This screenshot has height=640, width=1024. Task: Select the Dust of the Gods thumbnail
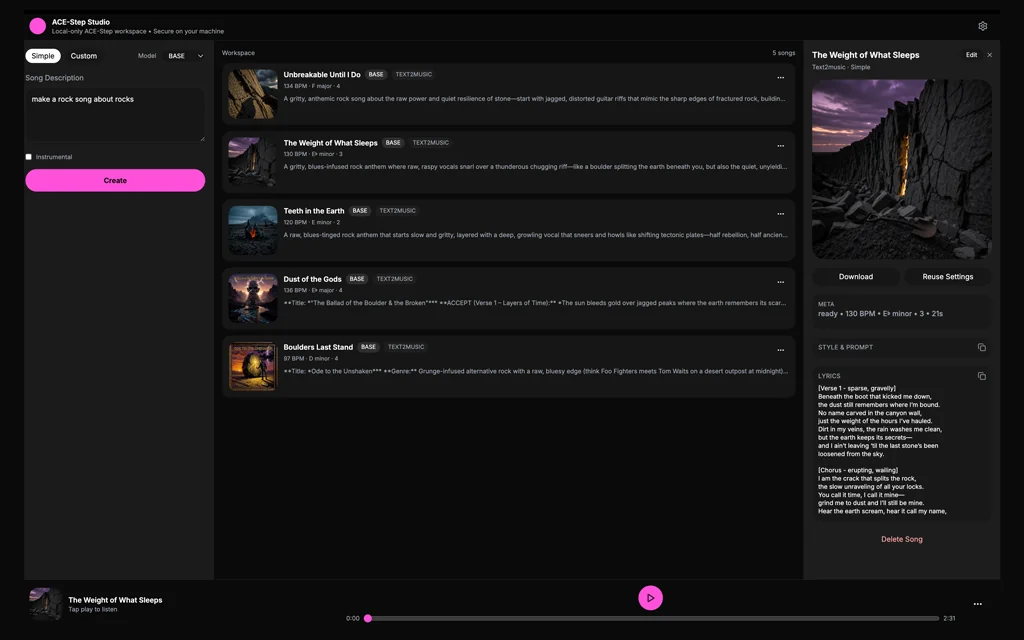(x=253, y=298)
